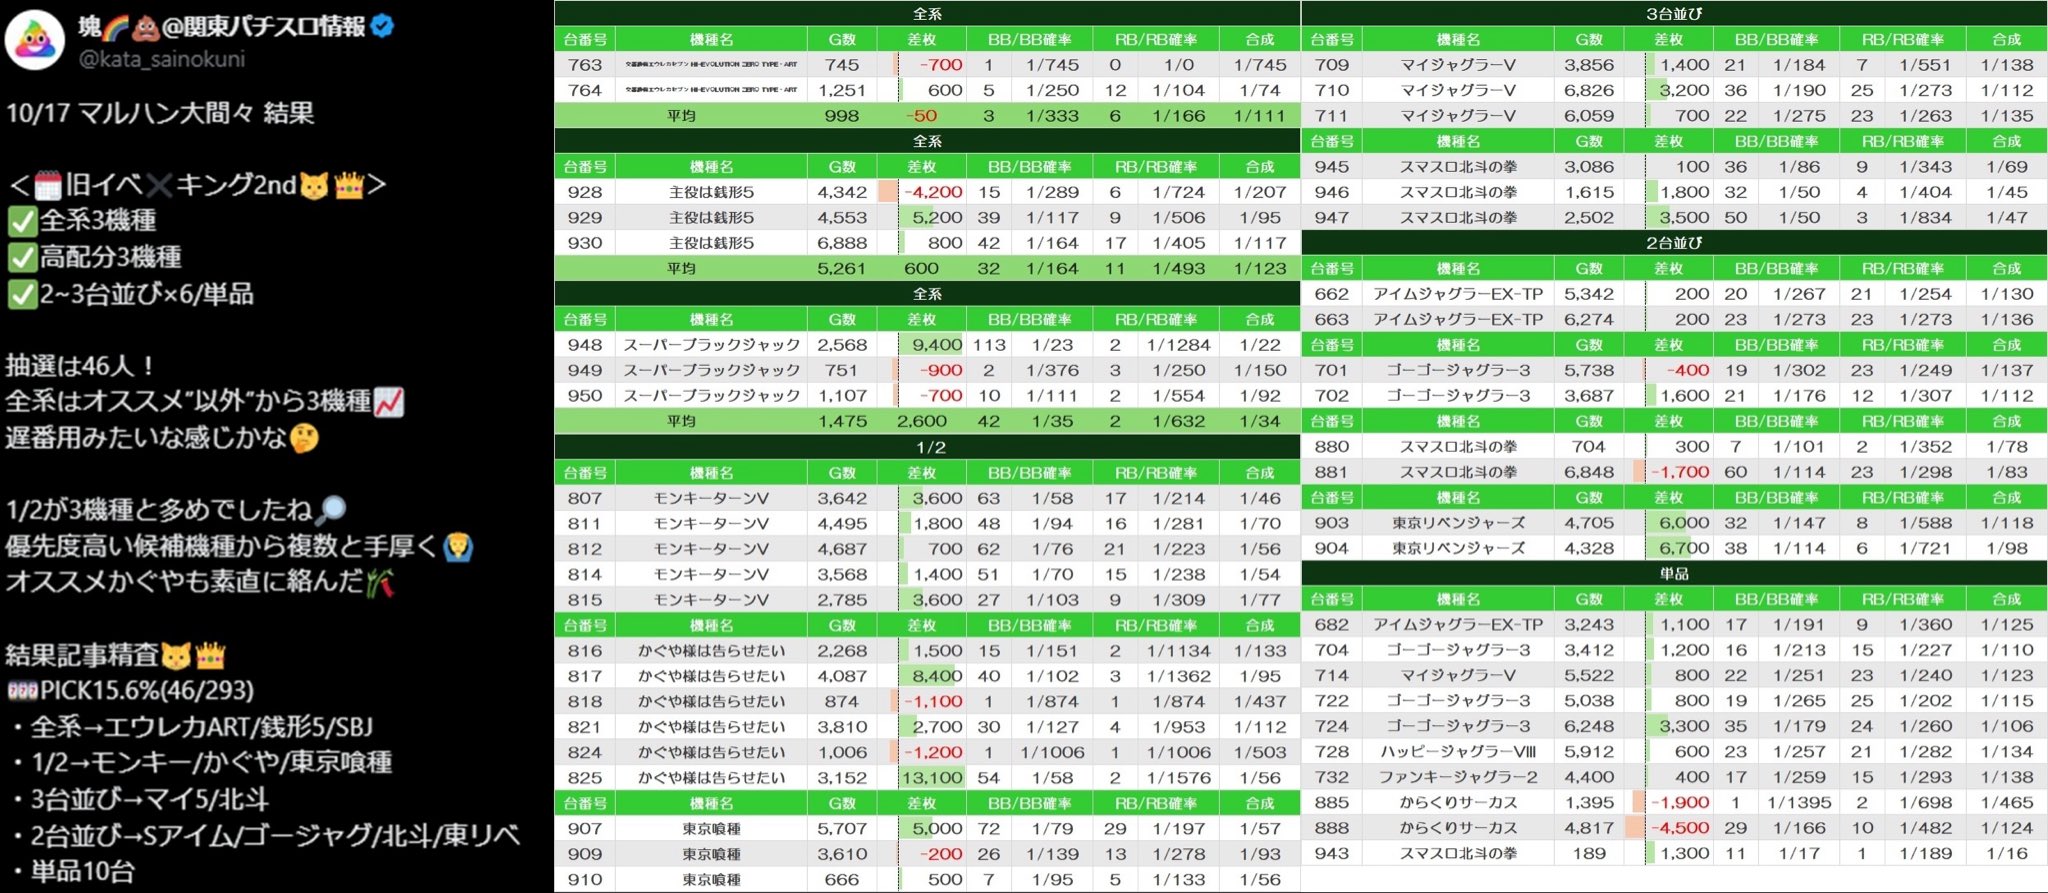
Task: Click アイムジャグラーEX-TP in row 662
Action: point(1458,294)
